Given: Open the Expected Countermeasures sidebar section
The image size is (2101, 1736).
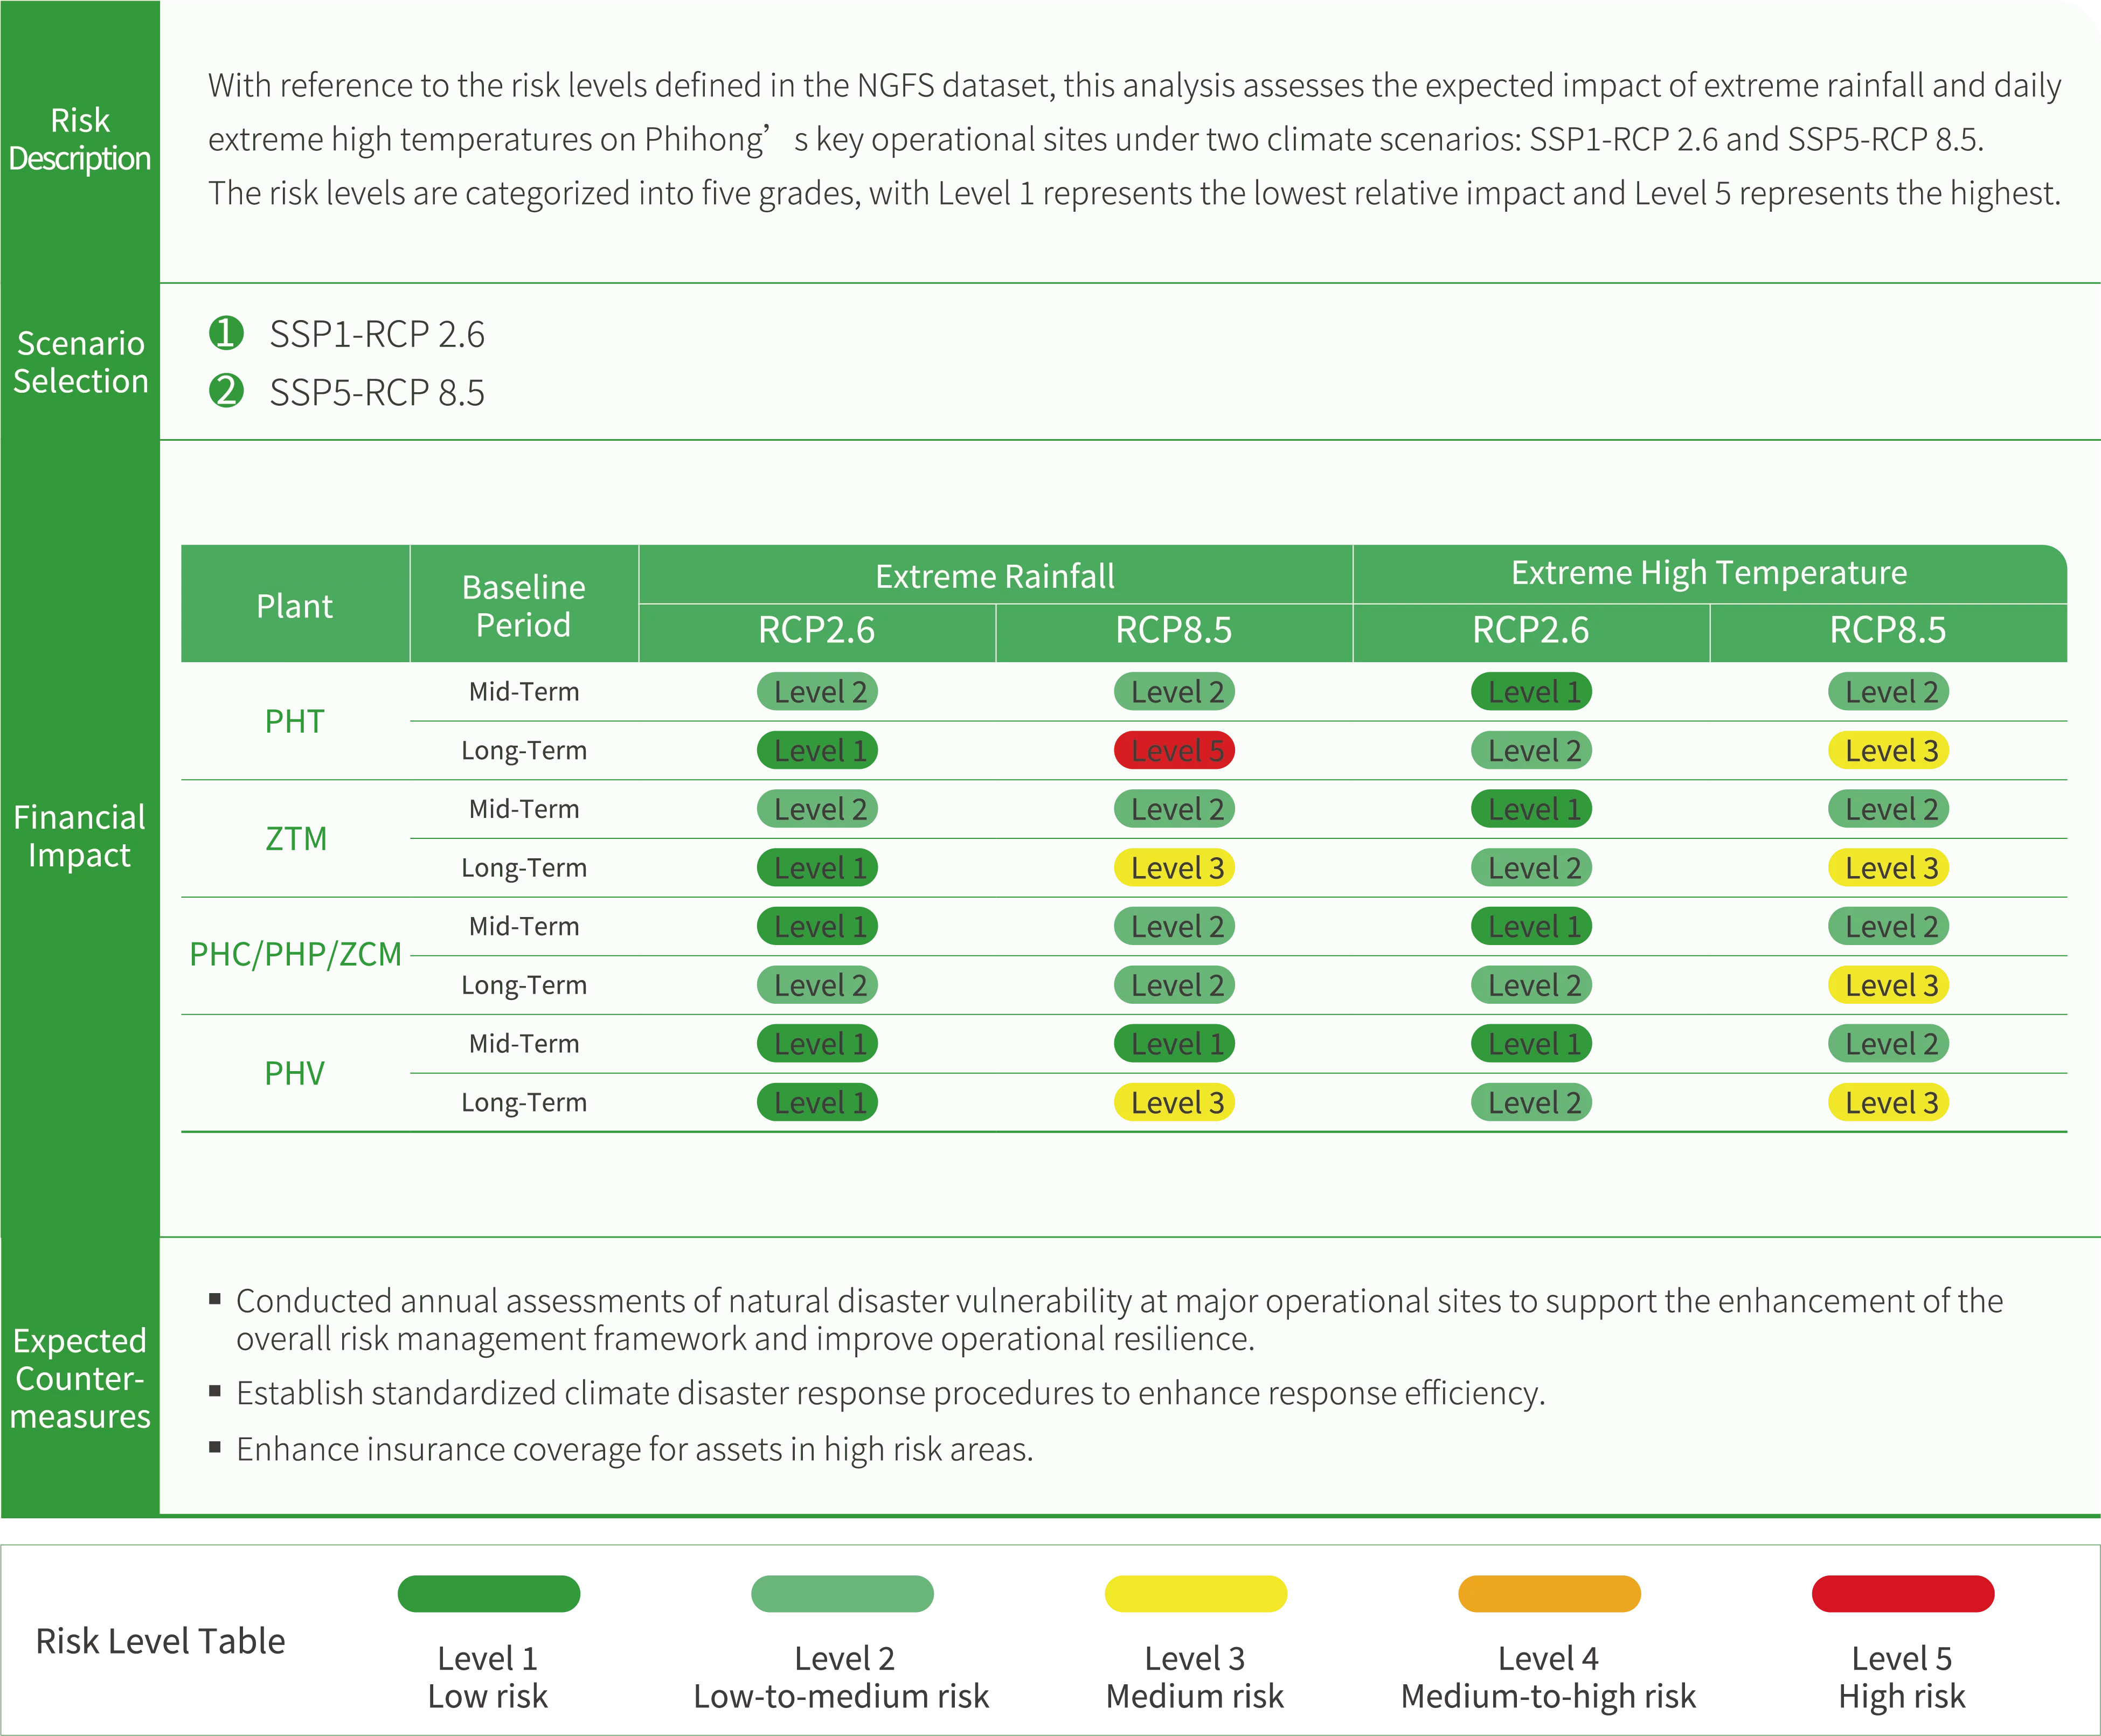Looking at the screenshot, I should pyautogui.click(x=80, y=1378).
